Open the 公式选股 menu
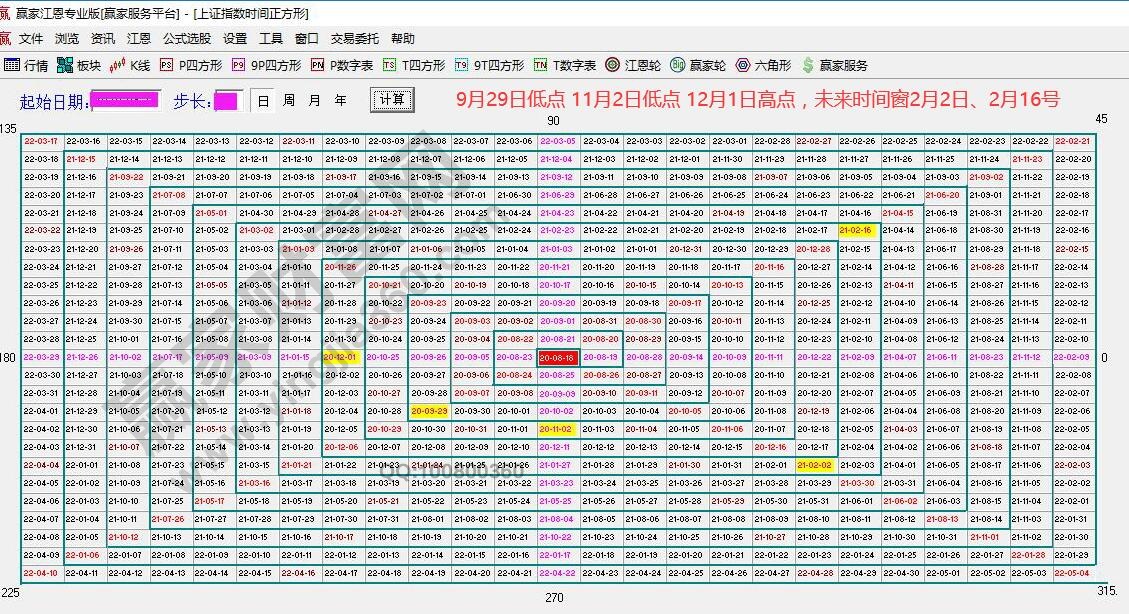This screenshot has height=614, width=1129. (x=187, y=39)
